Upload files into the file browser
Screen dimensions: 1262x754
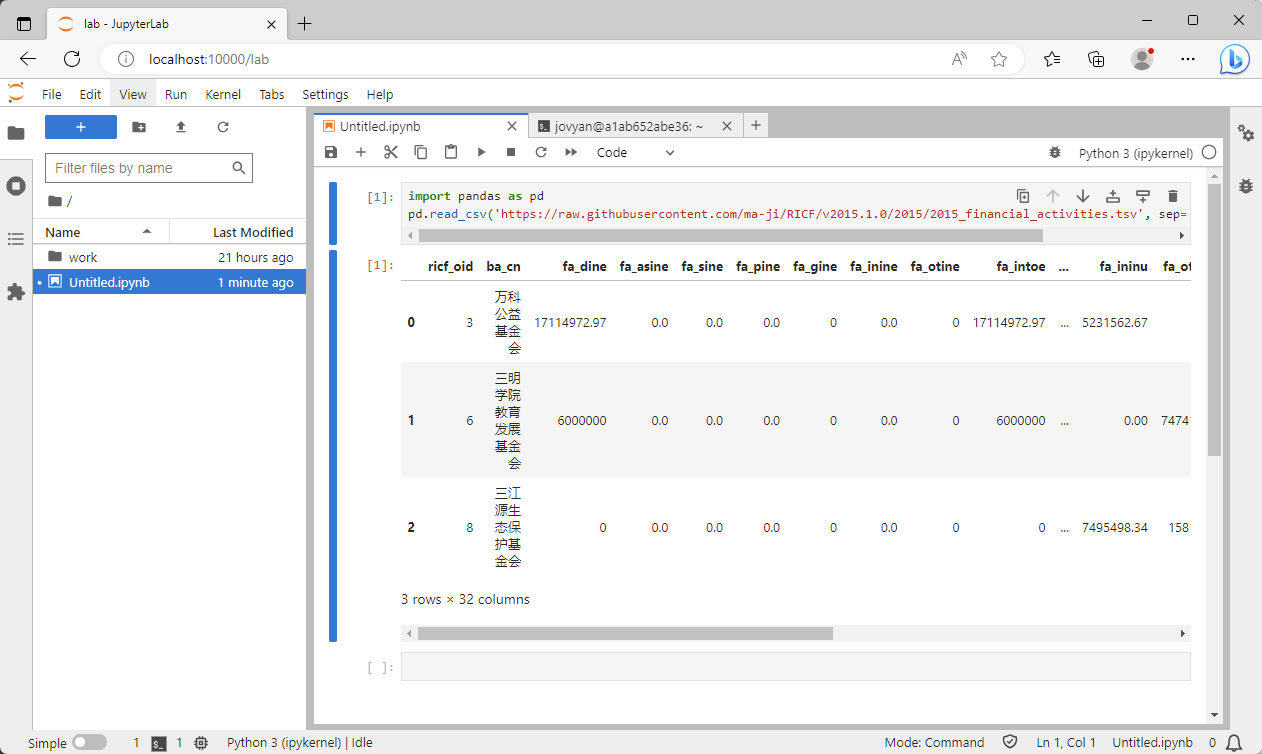click(x=182, y=127)
